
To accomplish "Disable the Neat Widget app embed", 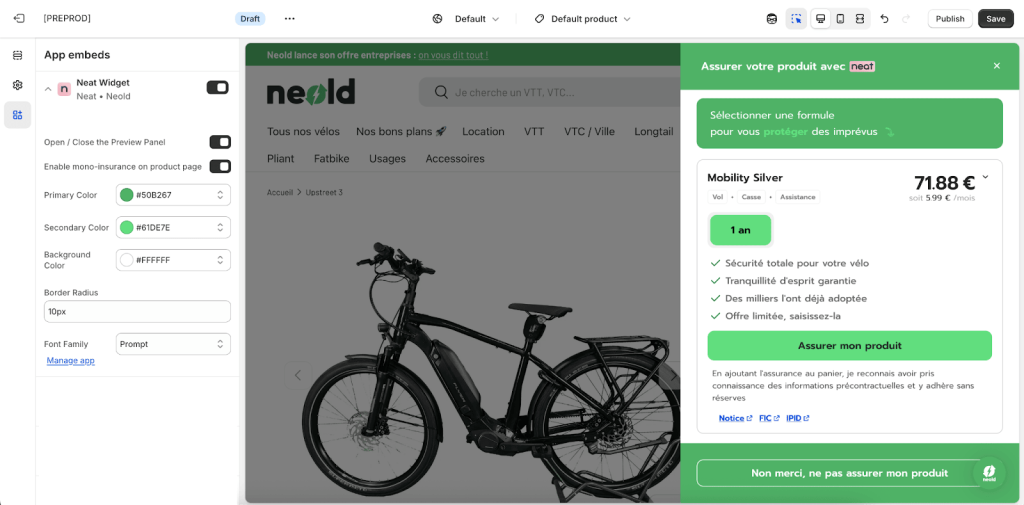I will pos(217,88).
